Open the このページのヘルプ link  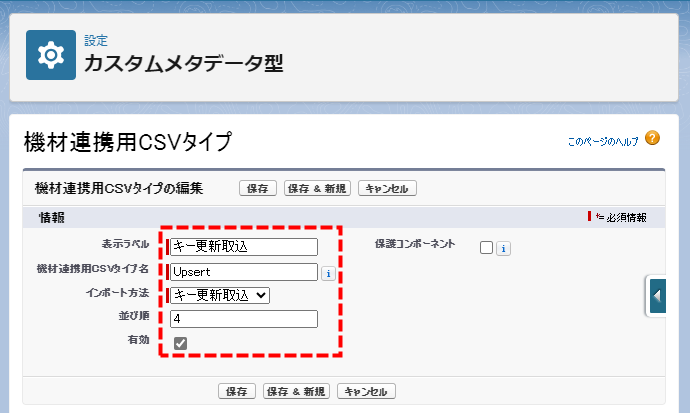602,142
